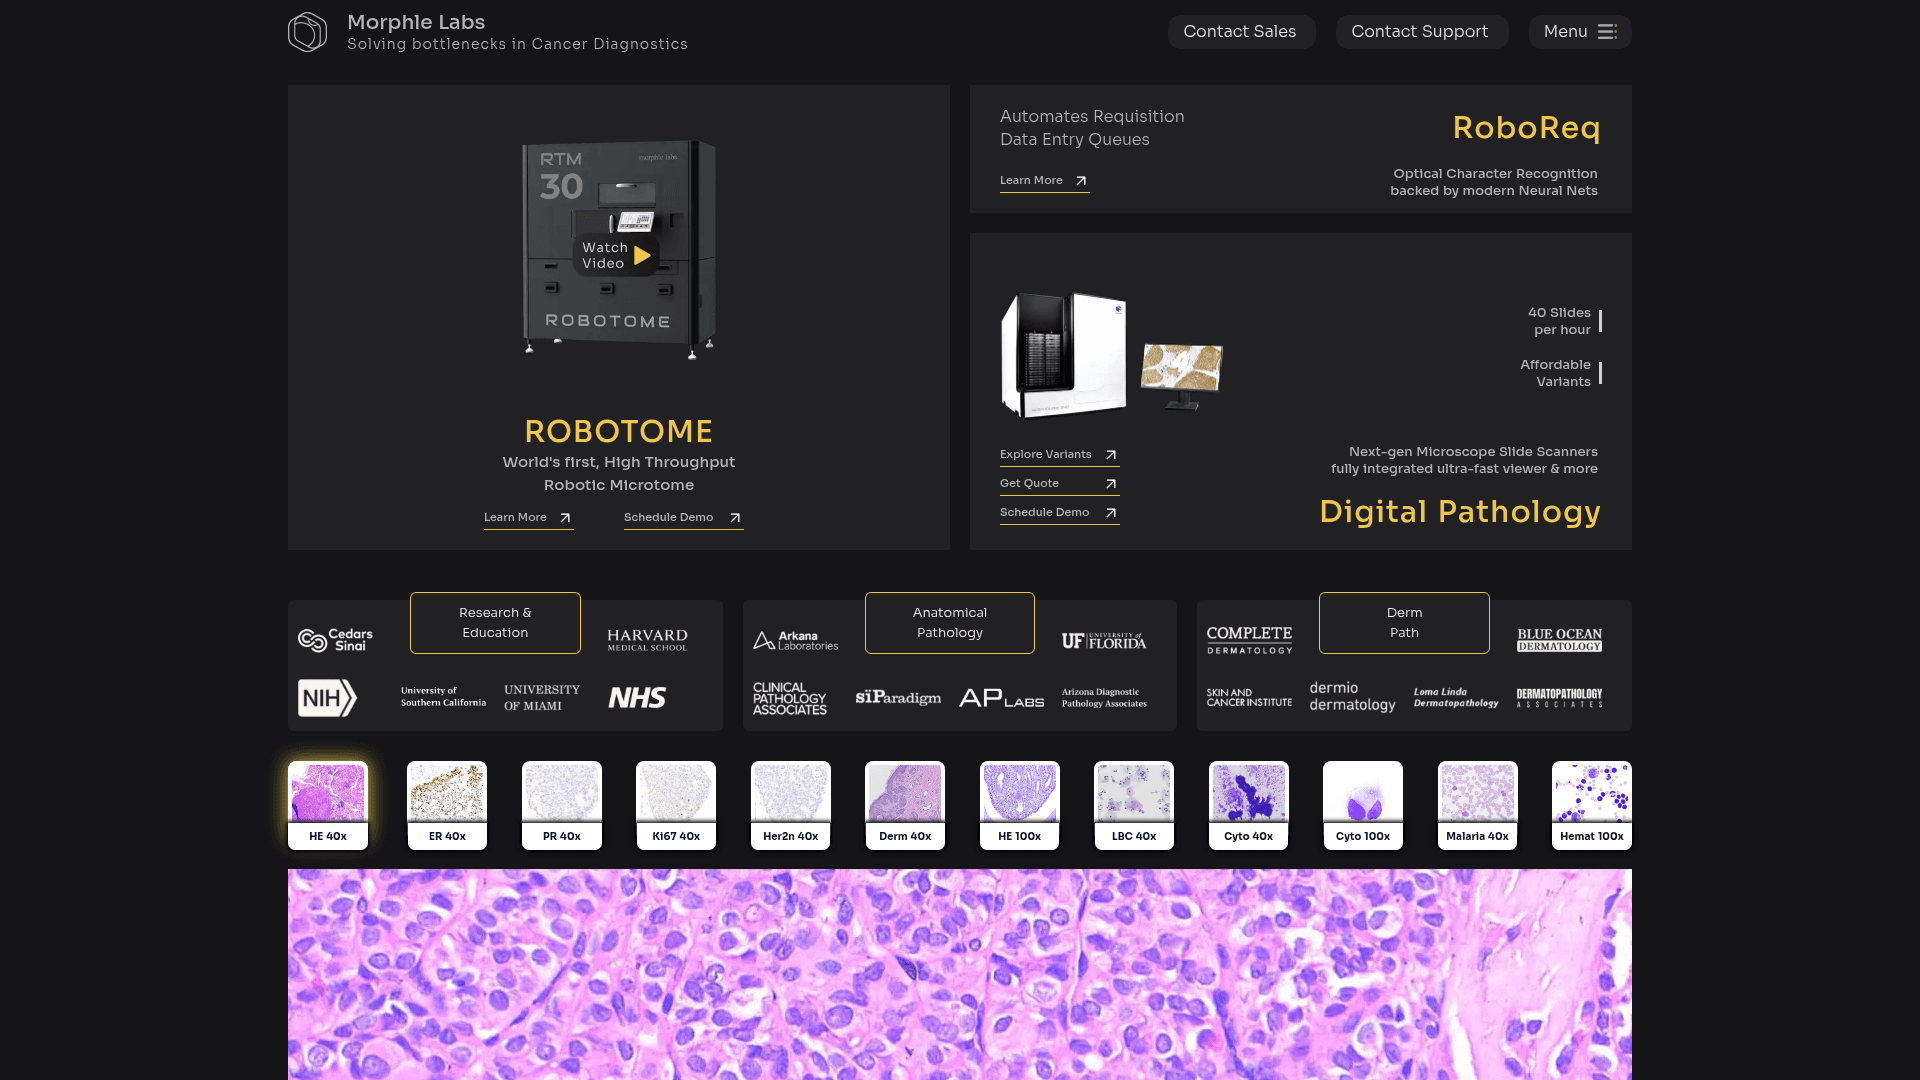Select the Derm Path tab
This screenshot has height=1080, width=1920.
(x=1404, y=623)
